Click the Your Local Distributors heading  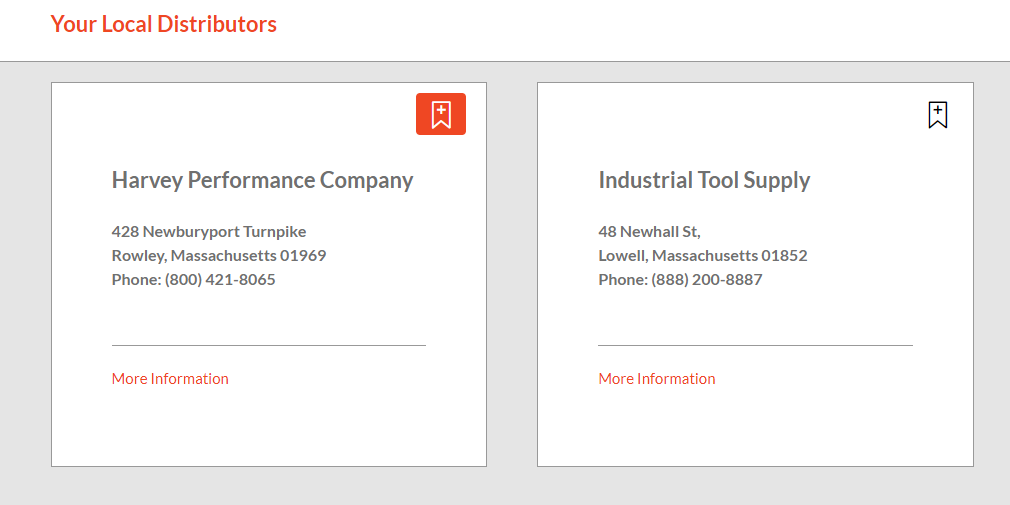point(163,24)
